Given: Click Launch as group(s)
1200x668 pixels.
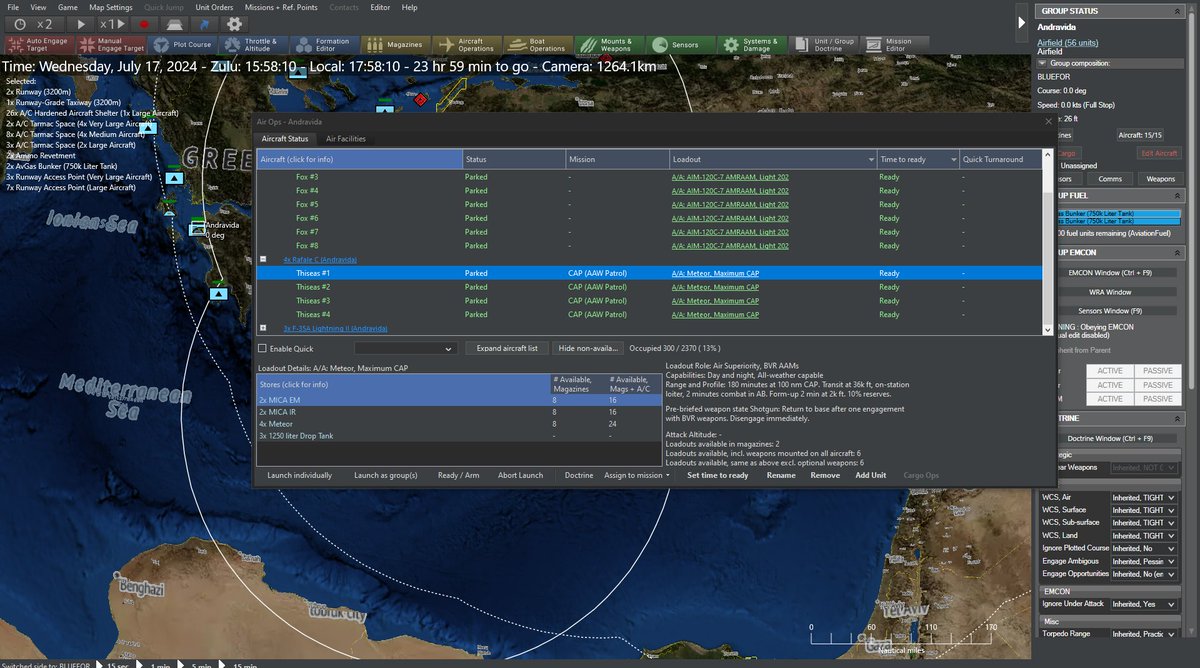Looking at the screenshot, I should tap(385, 476).
